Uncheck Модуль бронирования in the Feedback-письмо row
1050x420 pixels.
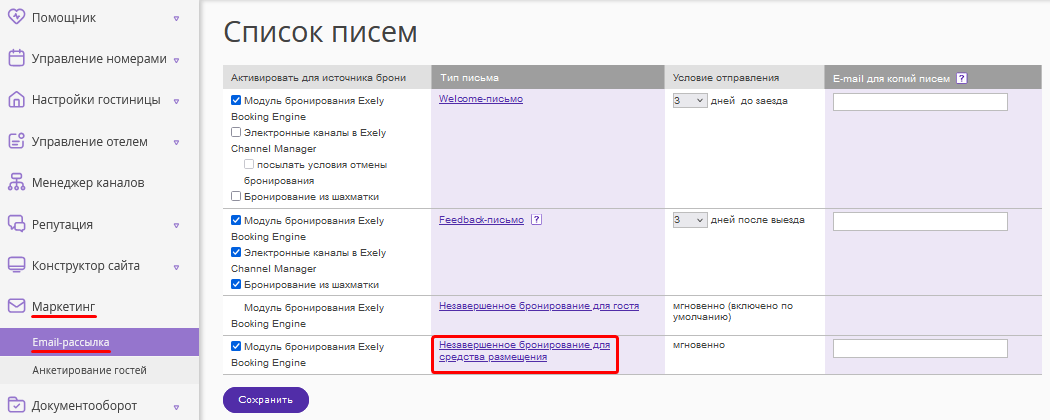[x=236, y=220]
